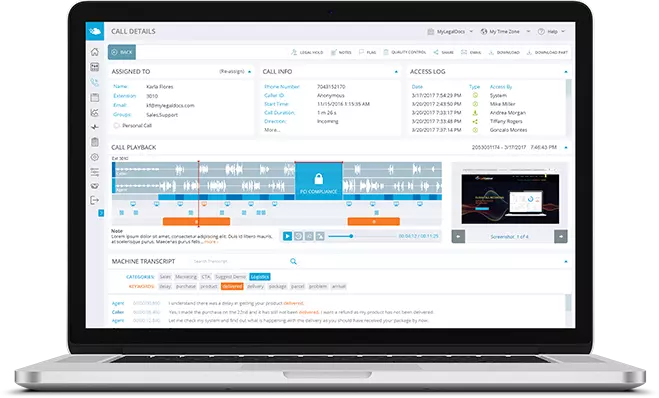
Task: Open the My Time Zone dropdown
Action: point(506,32)
